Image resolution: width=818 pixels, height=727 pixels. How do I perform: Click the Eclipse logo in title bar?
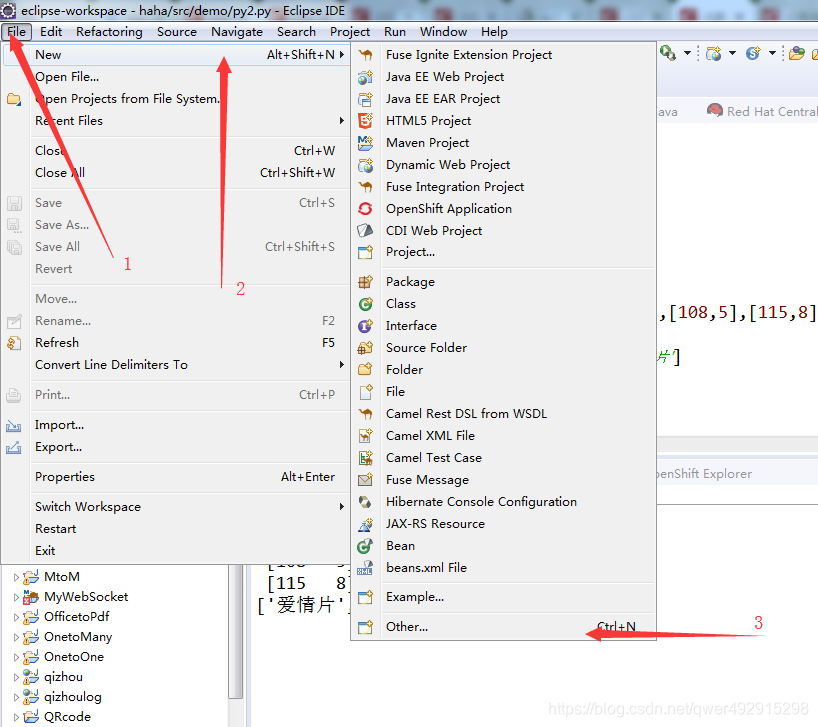click(x=9, y=10)
